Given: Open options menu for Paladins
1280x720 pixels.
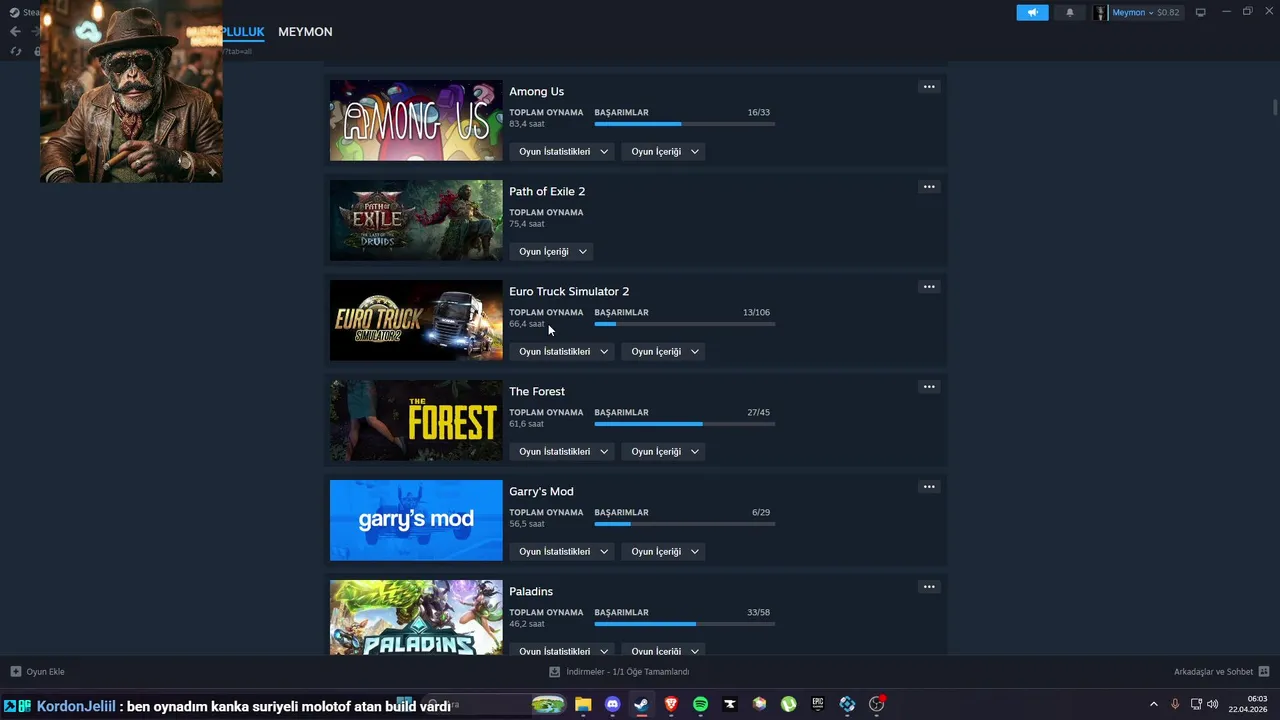Looking at the screenshot, I should pyautogui.click(x=929, y=587).
